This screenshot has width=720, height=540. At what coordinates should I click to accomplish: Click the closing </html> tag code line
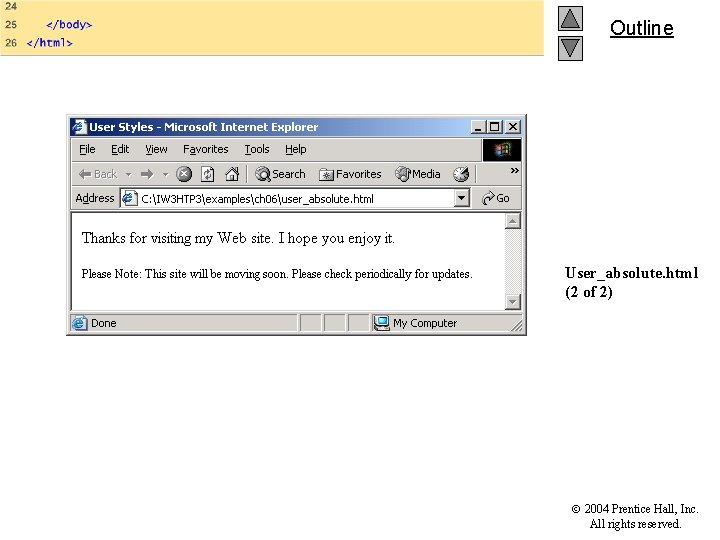tap(50, 43)
